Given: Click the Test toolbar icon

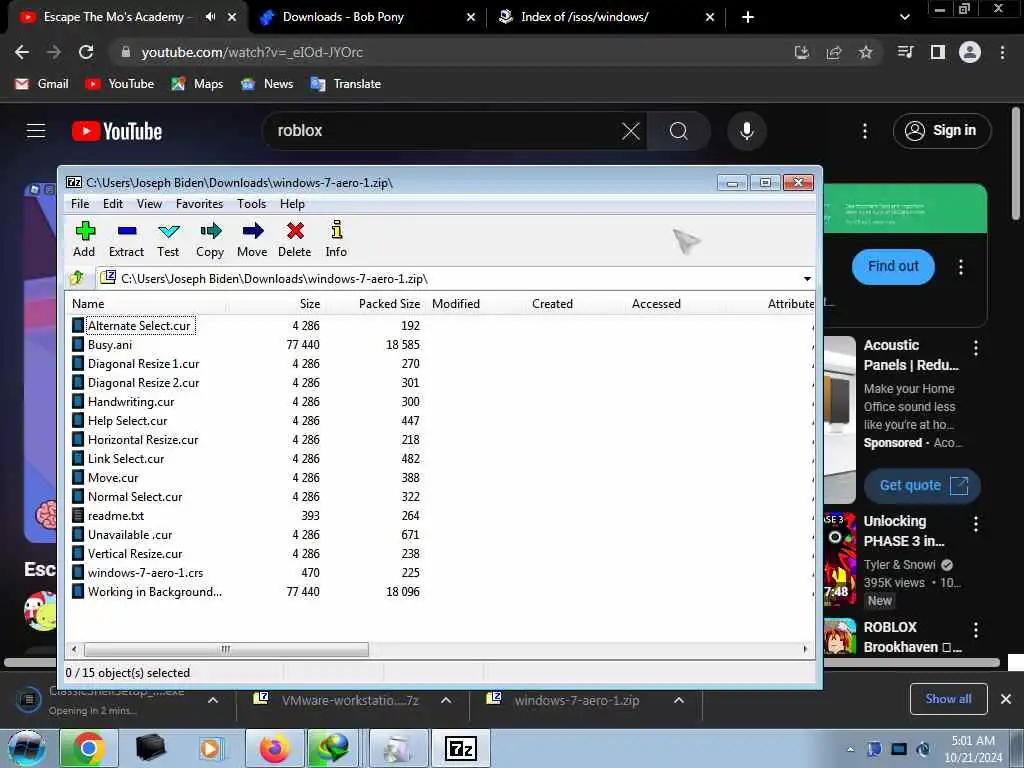Looking at the screenshot, I should click(x=168, y=239).
